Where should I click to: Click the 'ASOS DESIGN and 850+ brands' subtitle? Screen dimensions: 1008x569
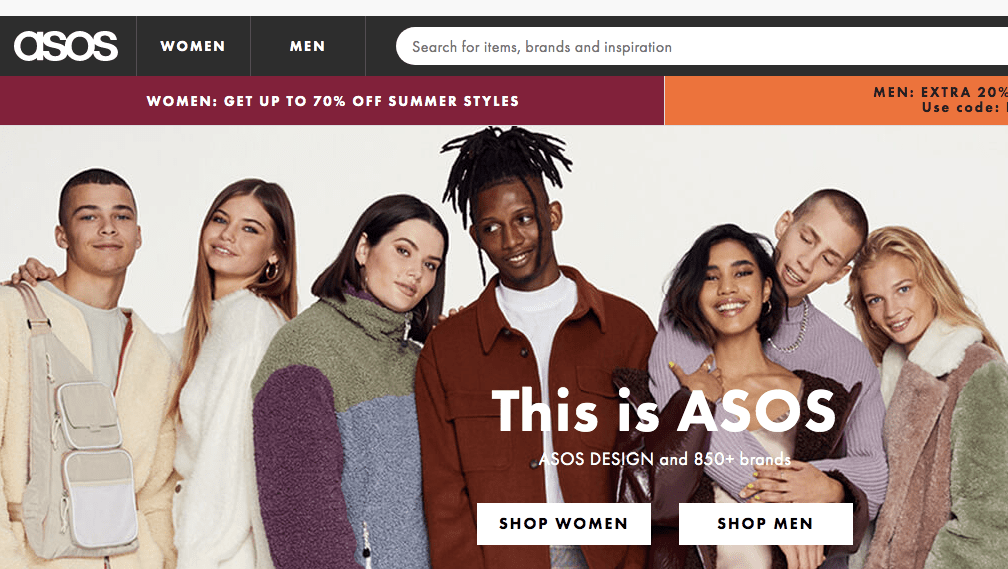(x=665, y=459)
